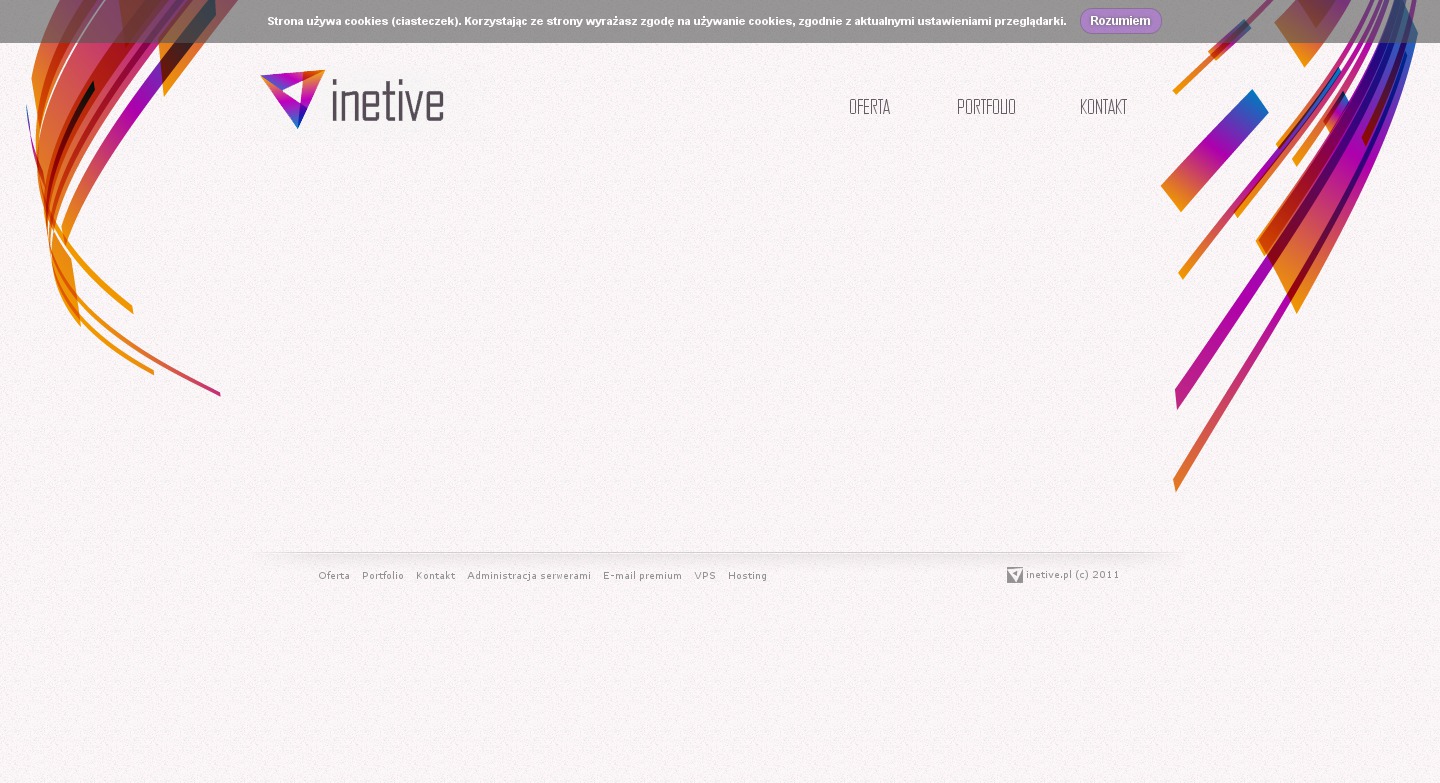Click the small gray footer logo icon
Viewport: 1440px width, 783px height.
1014,575
